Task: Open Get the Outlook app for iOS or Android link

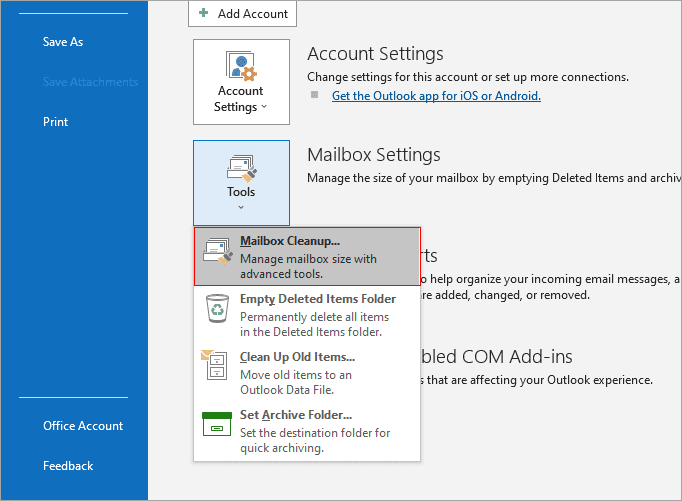Action: point(436,96)
